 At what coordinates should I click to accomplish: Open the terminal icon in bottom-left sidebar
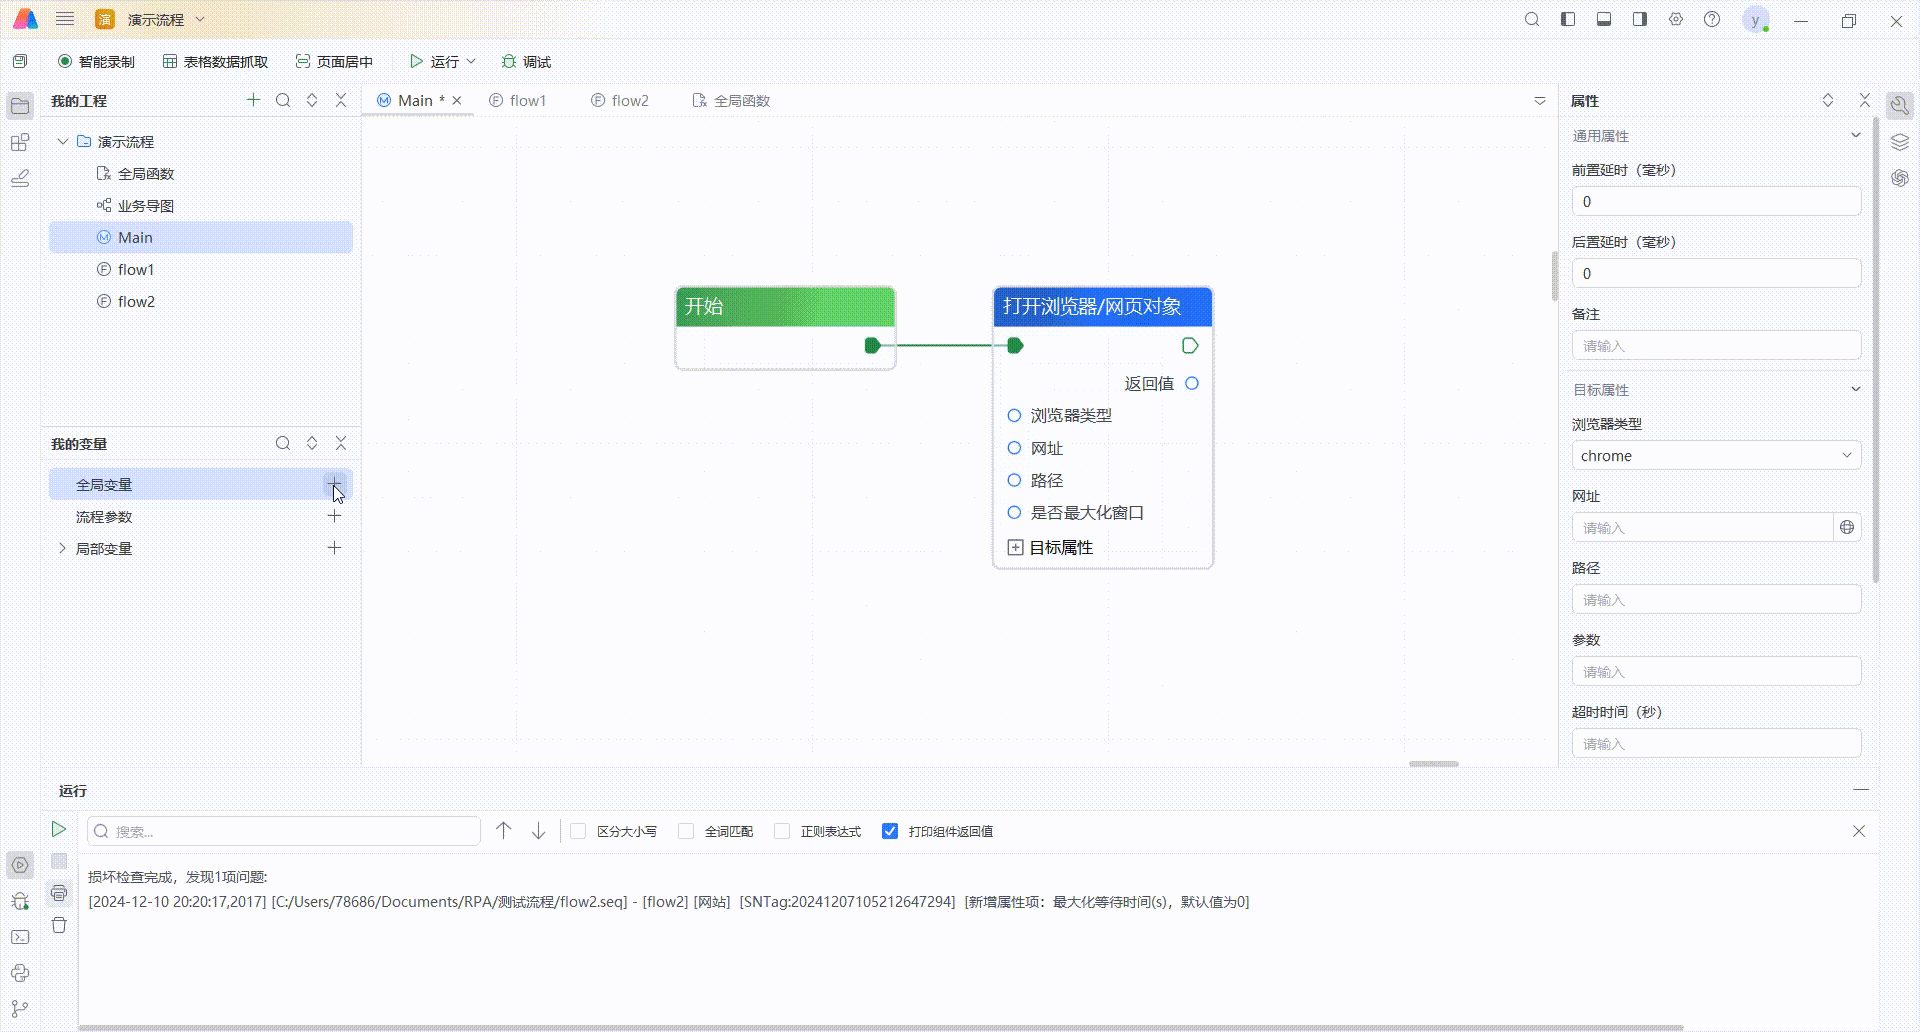click(20, 937)
